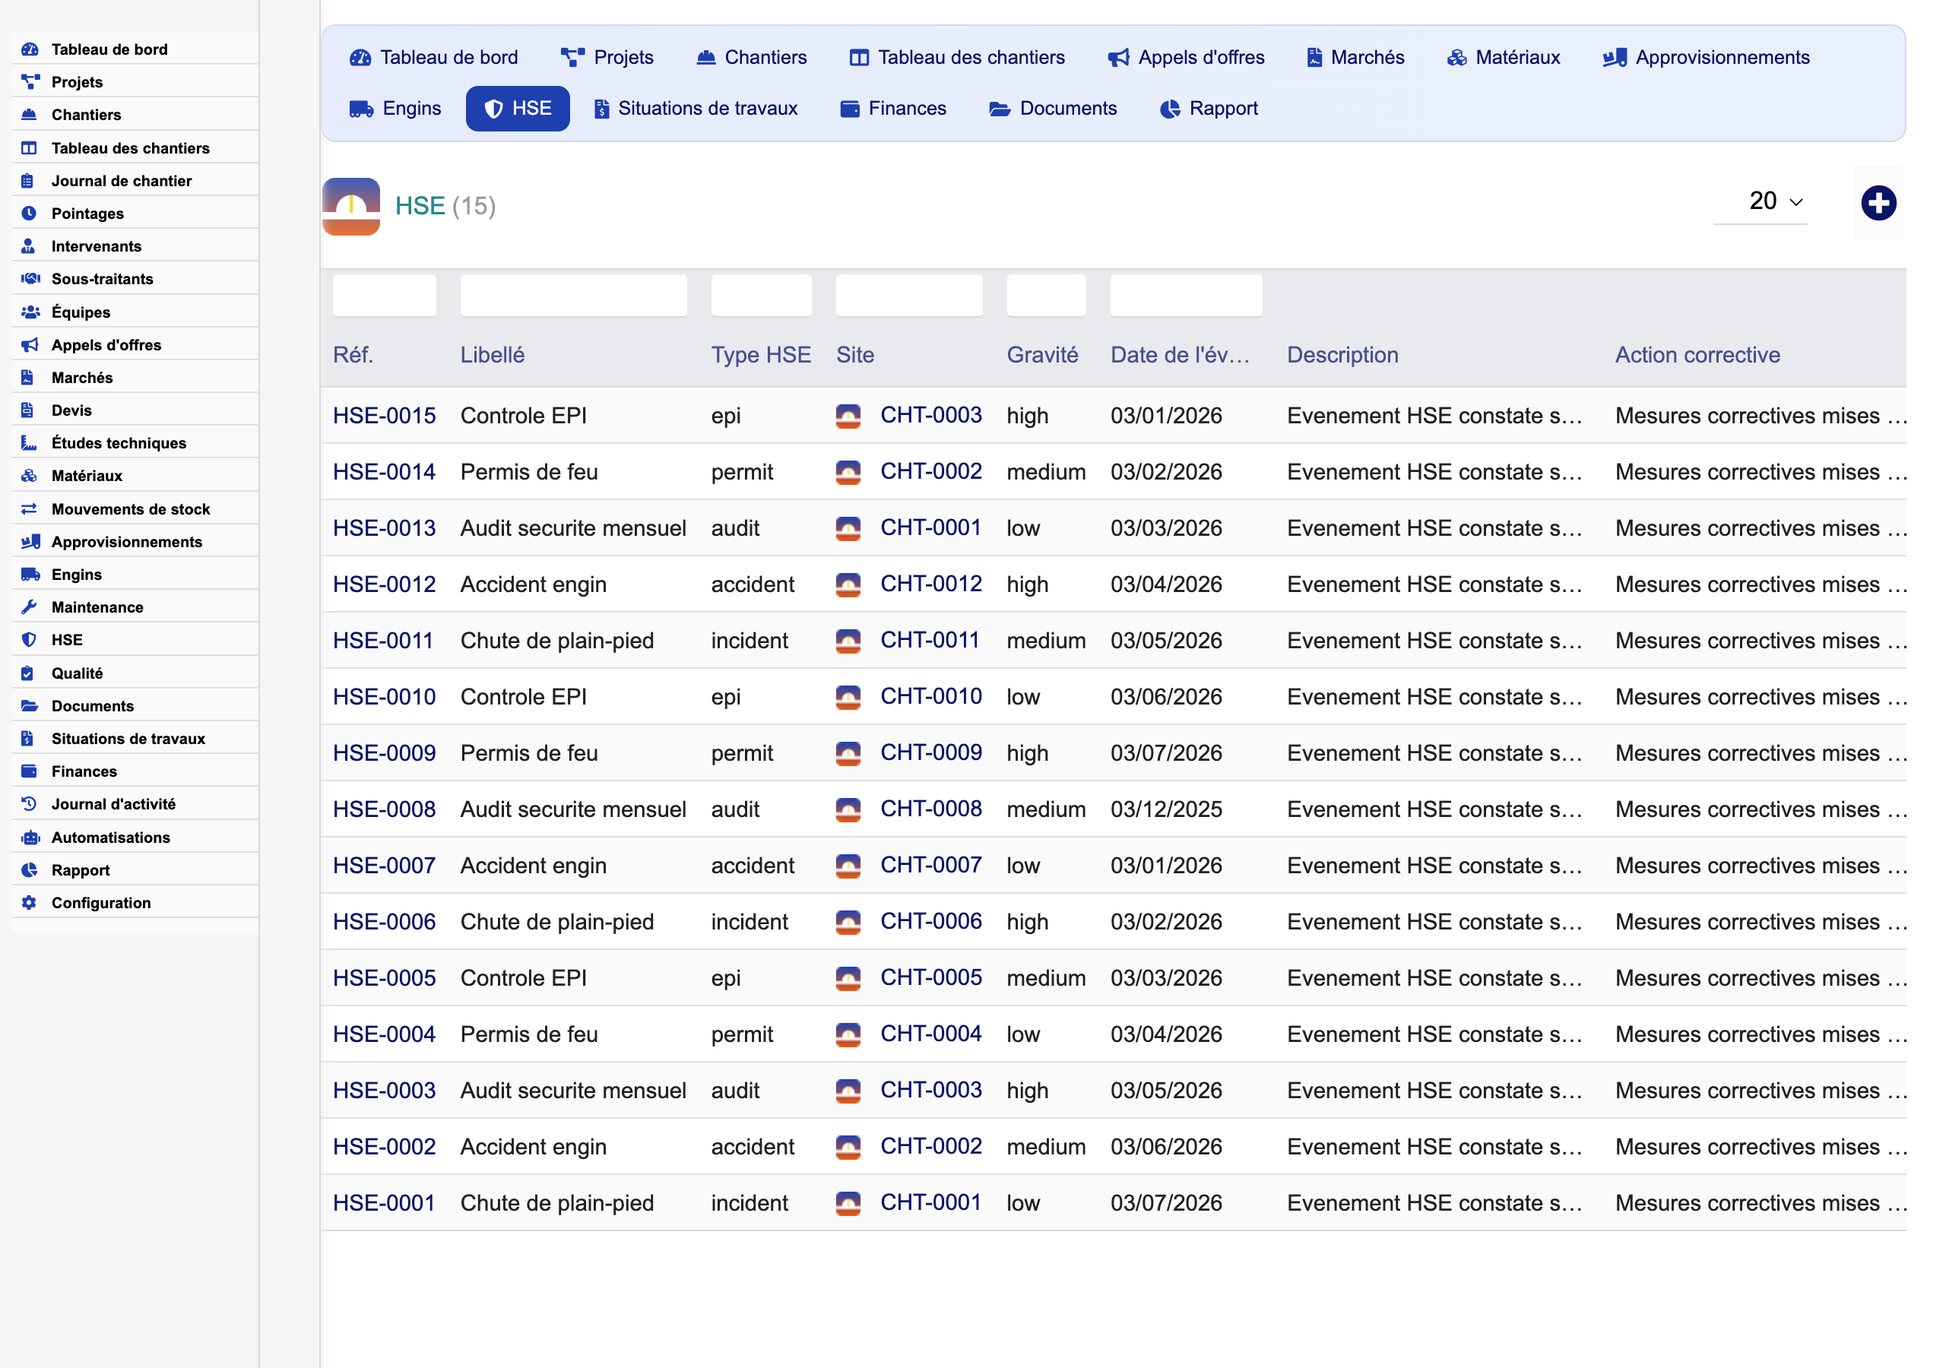Click the Gravité filter input field
Viewport: 1946px width, 1368px height.
pyautogui.click(x=1046, y=296)
